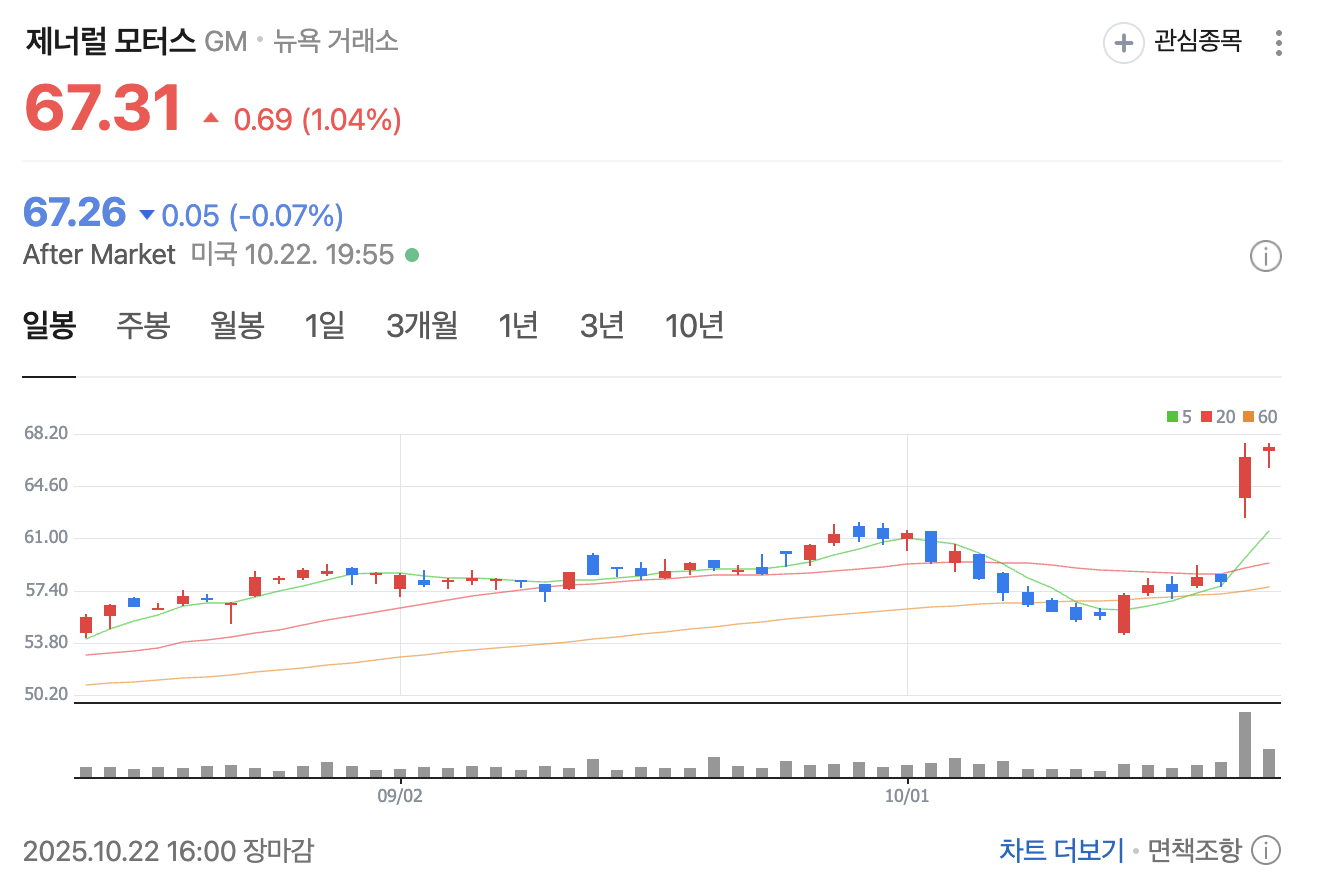This screenshot has width=1320, height=886.
Task: Click the 2025.10.22 16:00 장마감 text
Action: pos(168,851)
